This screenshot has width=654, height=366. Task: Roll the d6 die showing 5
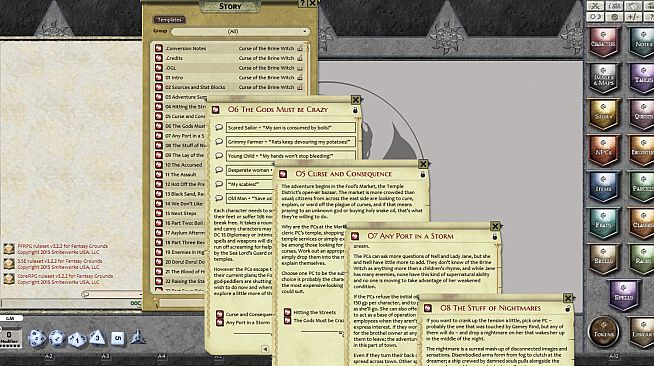118,338
